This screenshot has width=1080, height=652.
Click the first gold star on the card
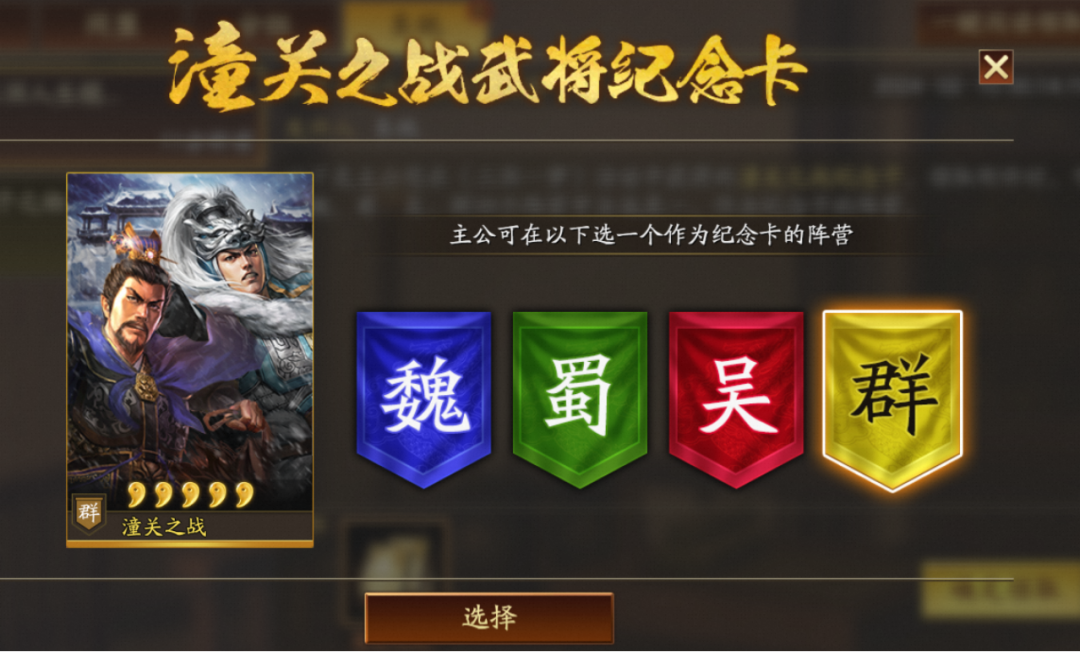[x=136, y=494]
